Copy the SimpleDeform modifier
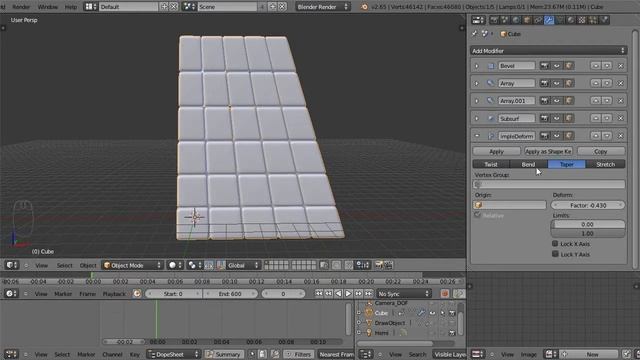Image resolution: width=640 pixels, height=360 pixels. click(600, 151)
